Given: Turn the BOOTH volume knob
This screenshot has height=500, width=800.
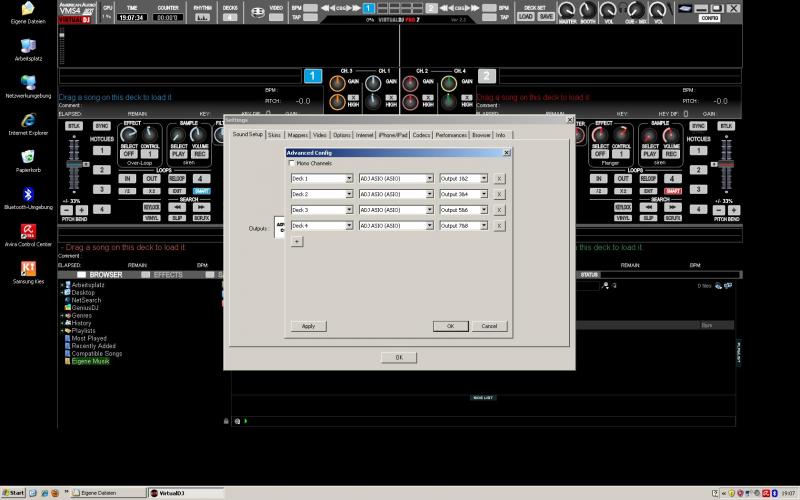Looking at the screenshot, I should coord(588,10).
